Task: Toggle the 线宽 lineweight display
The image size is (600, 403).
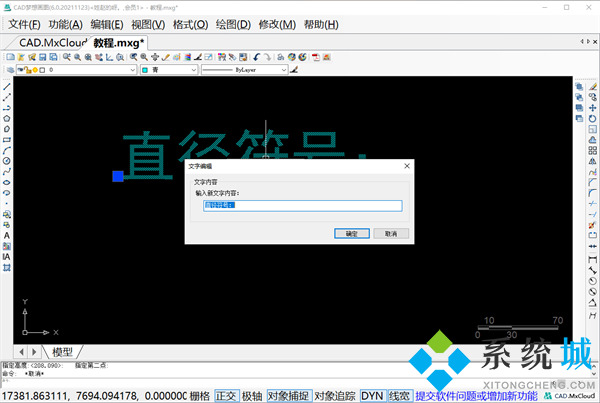Action: (x=399, y=396)
